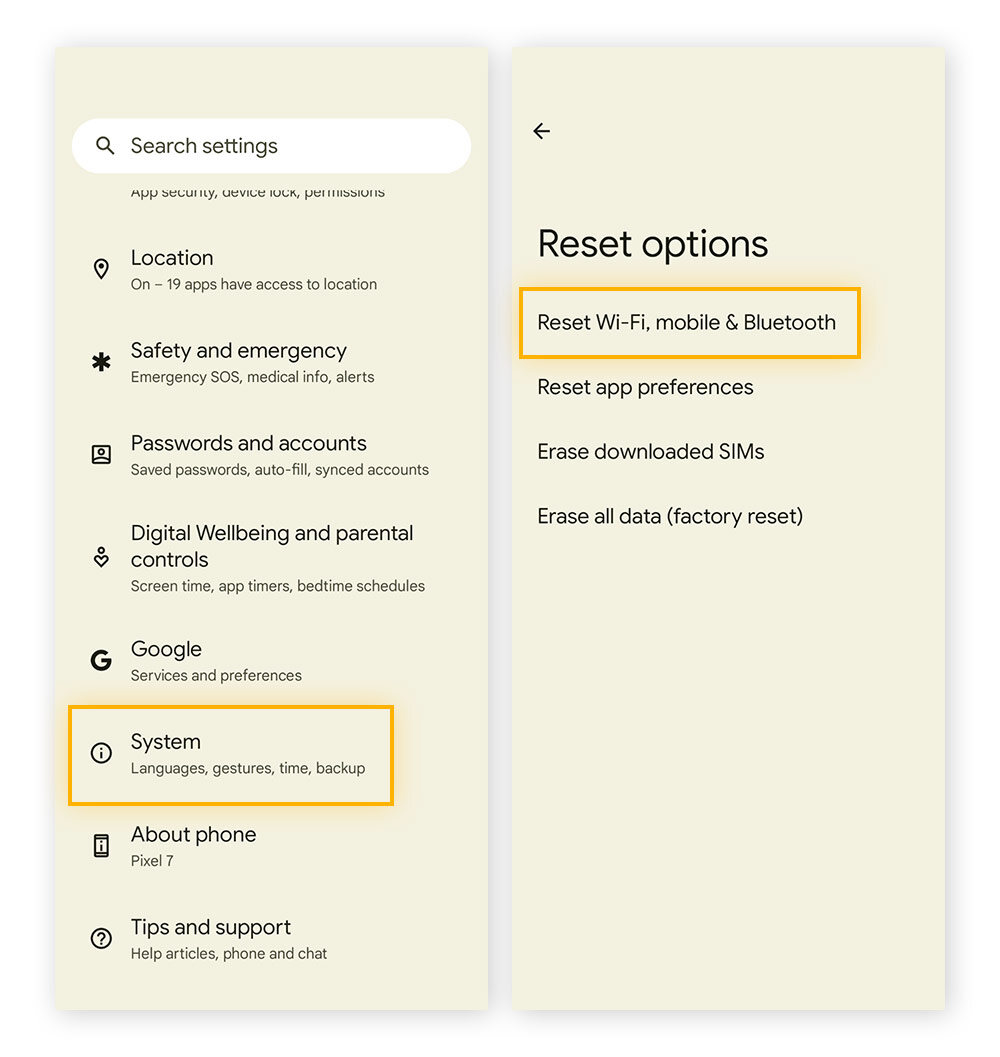Tap the Digital Wellbeing heart icon
The height and width of the screenshot is (1057, 1000).
[x=101, y=557]
